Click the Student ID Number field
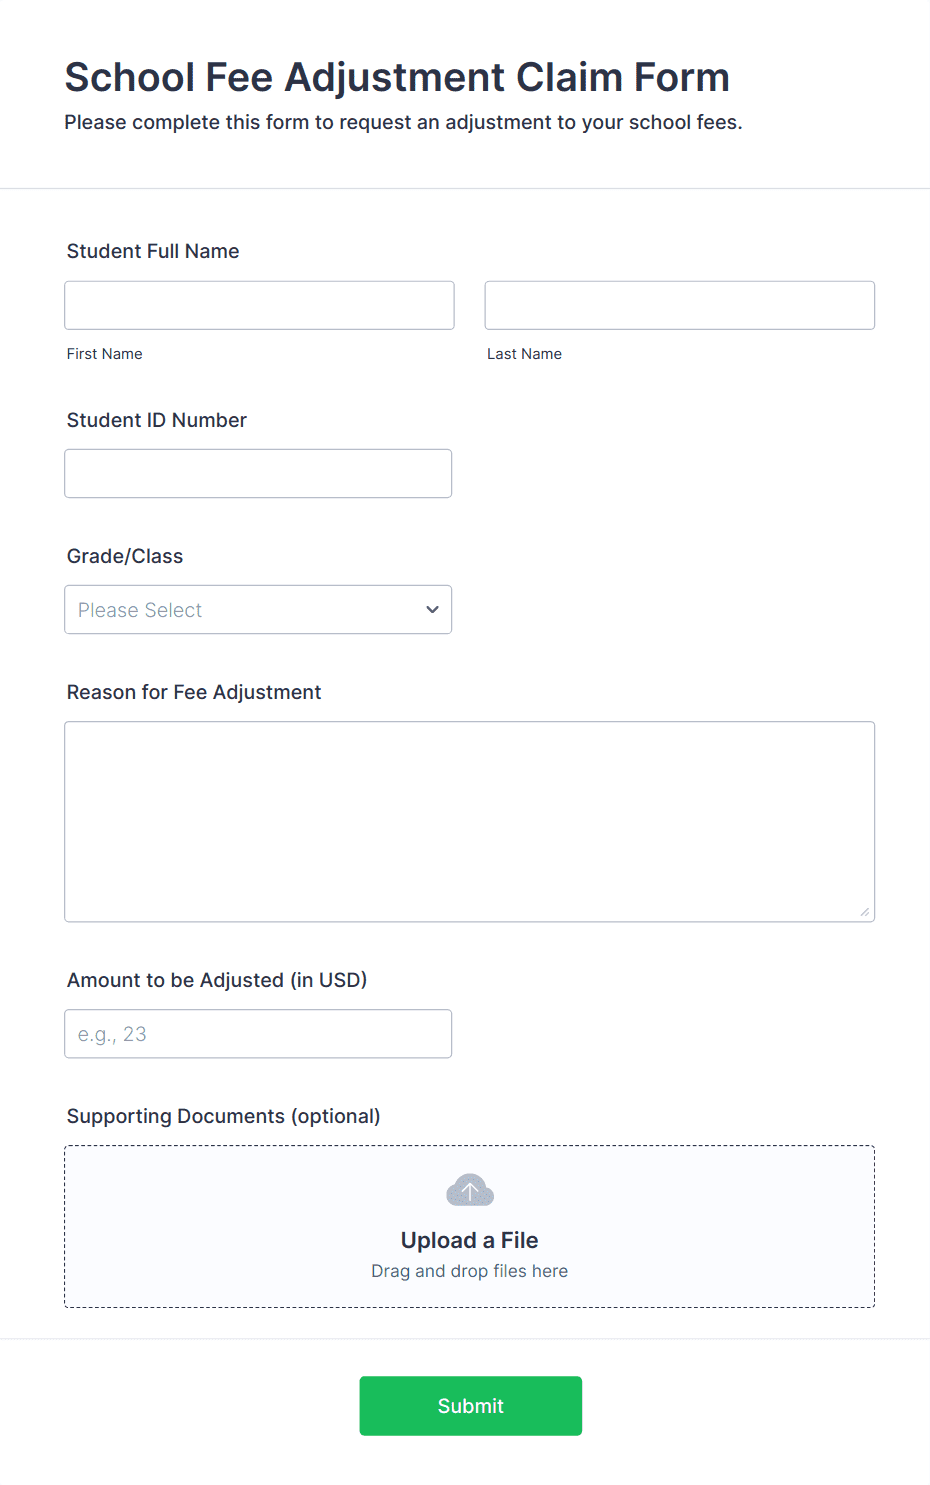 pyautogui.click(x=258, y=474)
